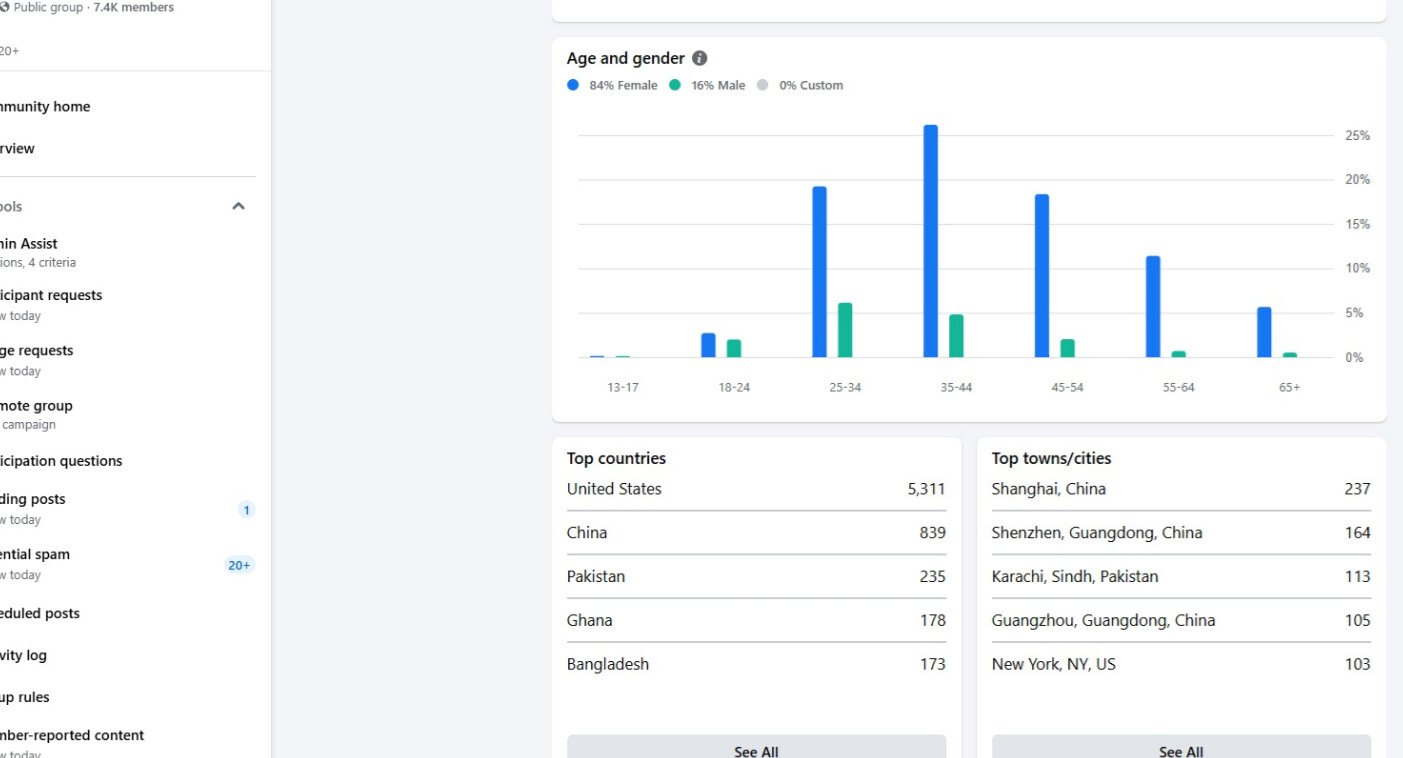See all top towns/cities
Viewport: 1403px width, 758px height.
click(1180, 750)
